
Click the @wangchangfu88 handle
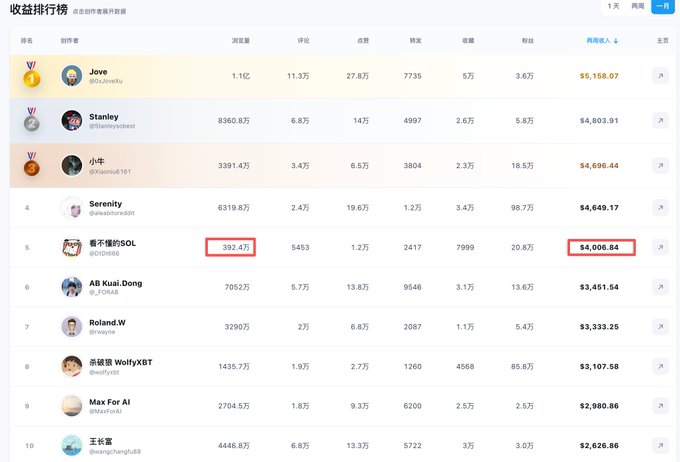coord(115,452)
